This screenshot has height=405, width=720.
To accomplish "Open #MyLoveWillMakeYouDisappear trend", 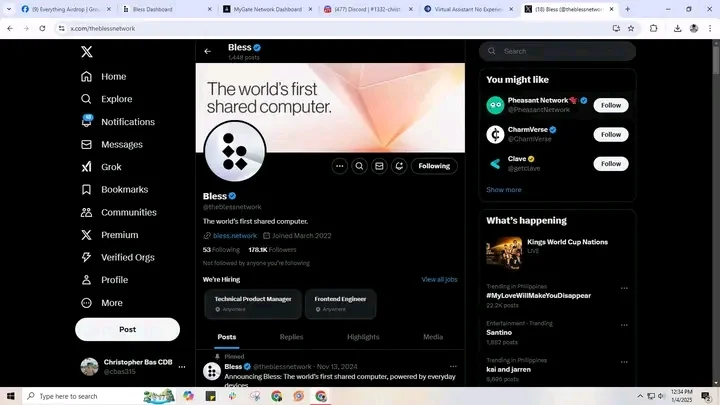I will [x=538, y=296].
